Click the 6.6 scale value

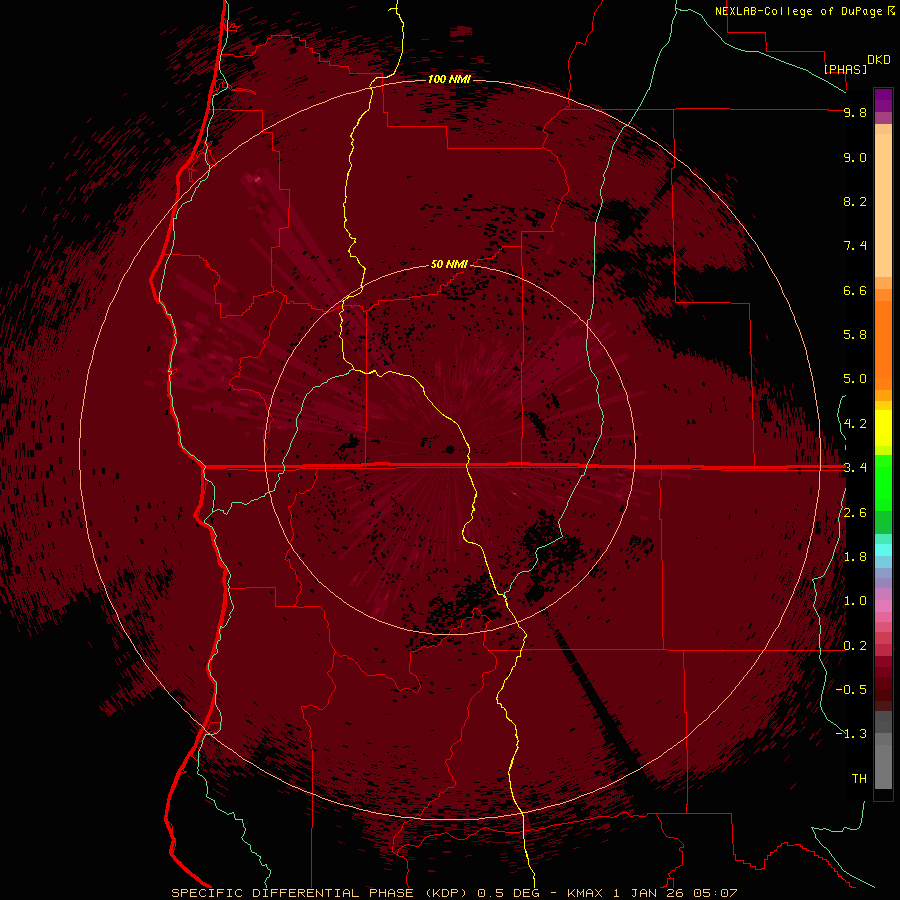[x=855, y=290]
